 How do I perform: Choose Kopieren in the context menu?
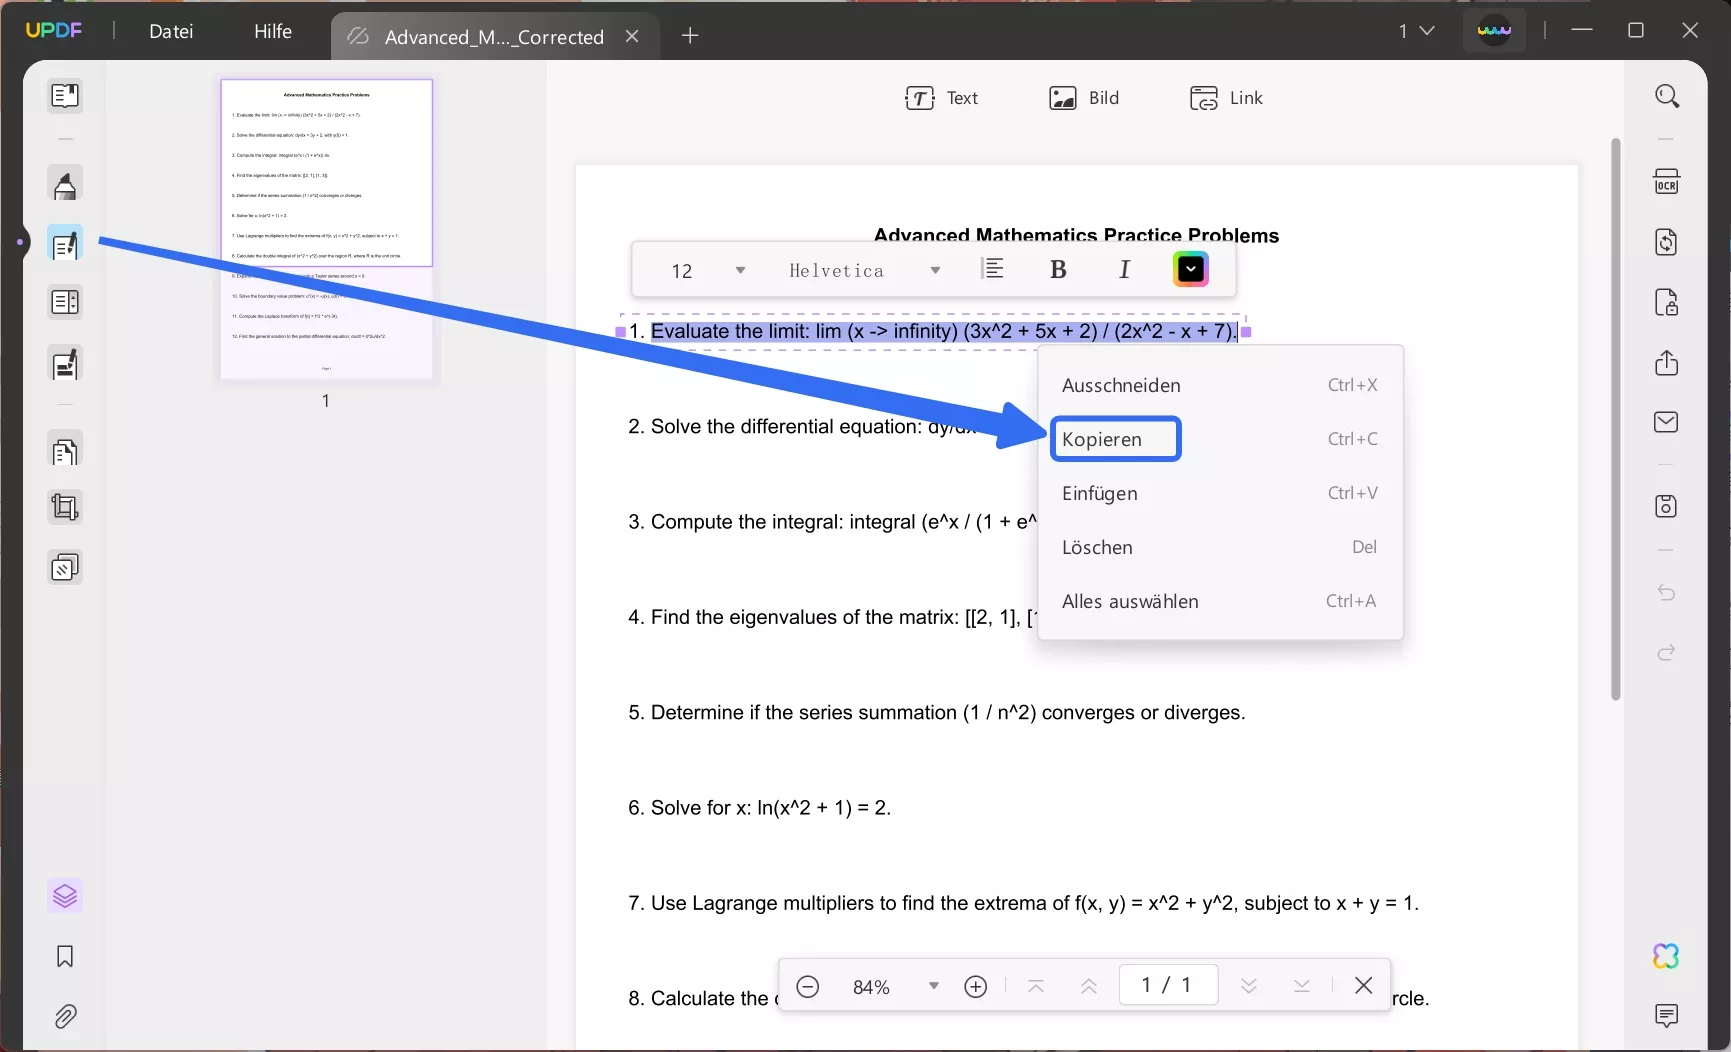point(1220,439)
